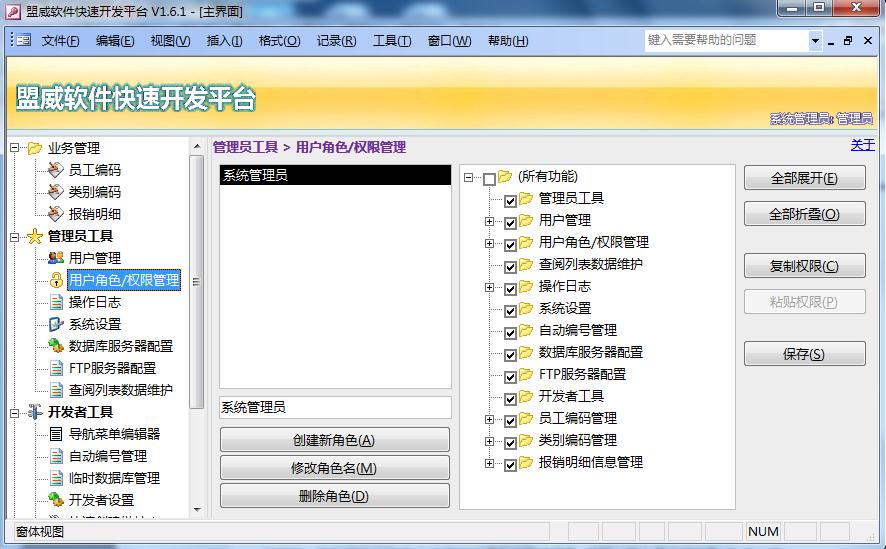The width and height of the screenshot is (886, 549).
Task: Click the 员工编码 icon in navigation tree
Action: [56, 170]
